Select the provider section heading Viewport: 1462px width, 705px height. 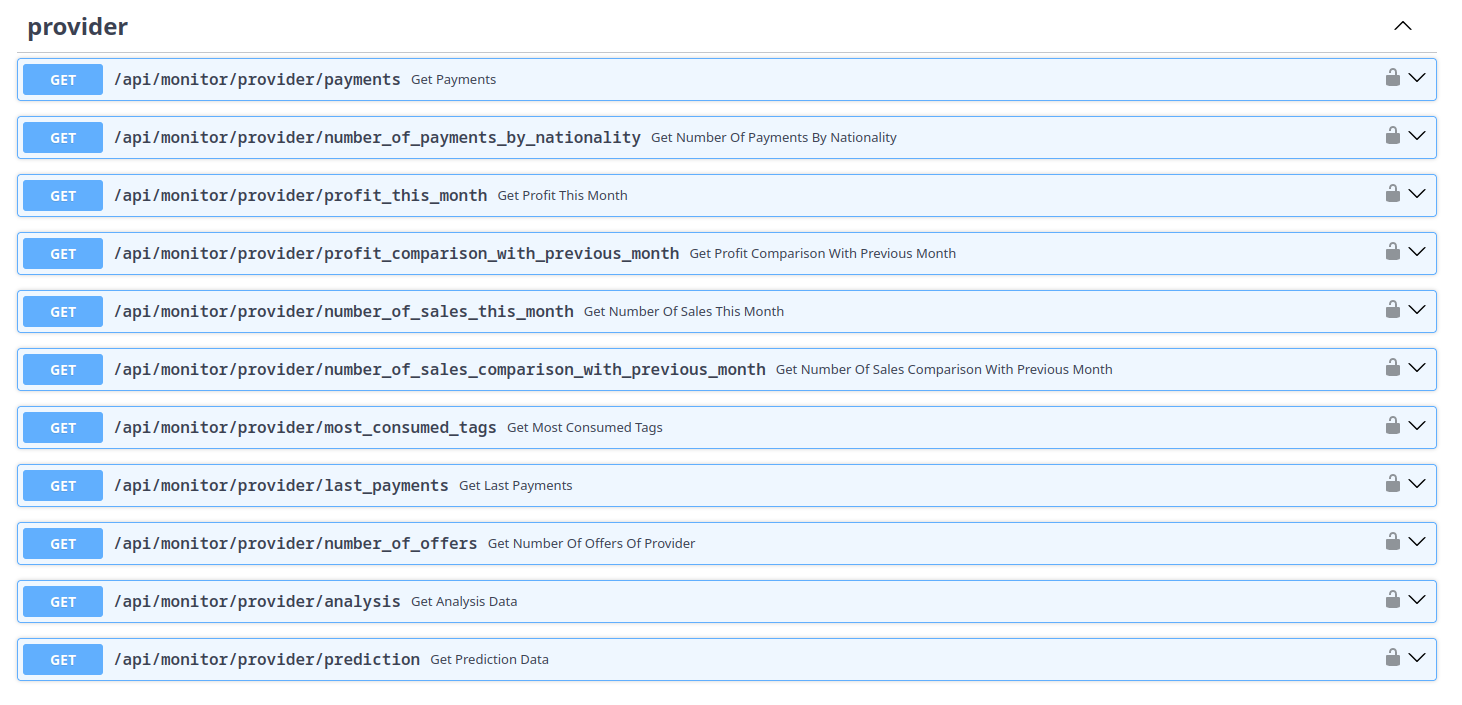point(77,26)
